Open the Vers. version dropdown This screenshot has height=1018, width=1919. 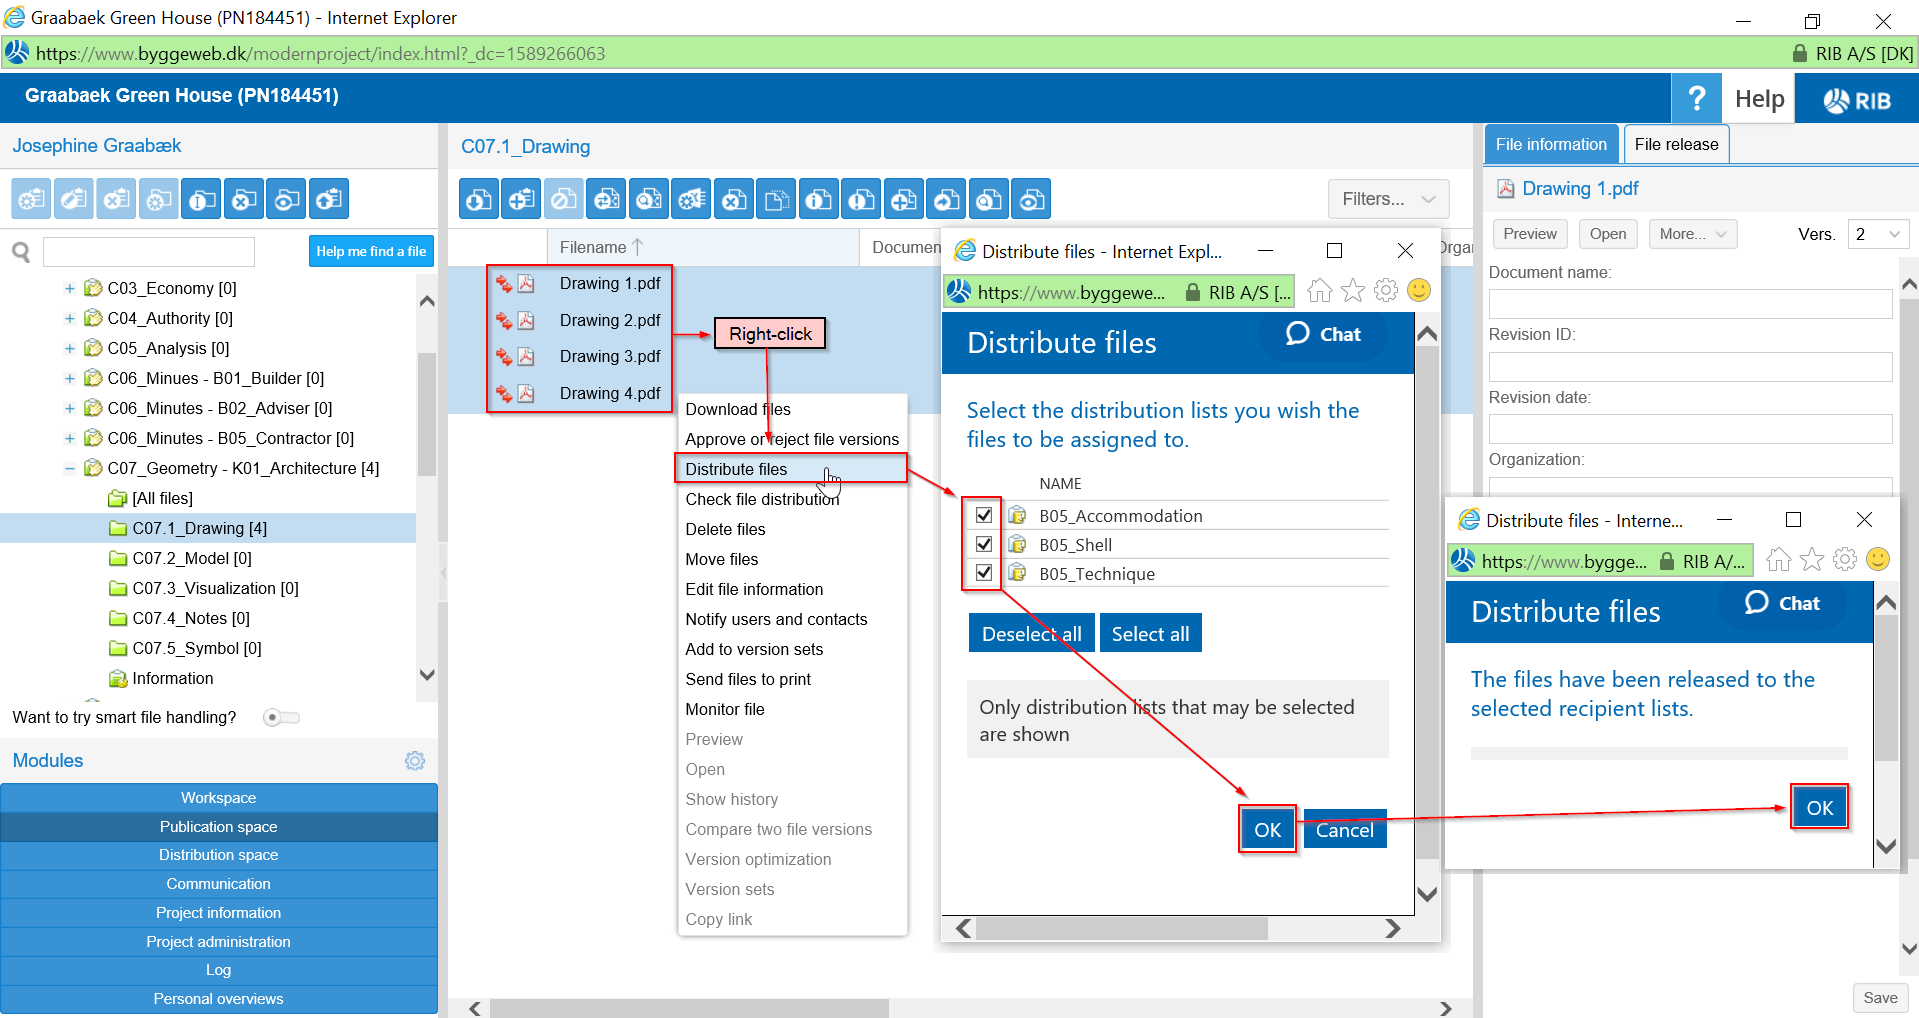point(1877,234)
